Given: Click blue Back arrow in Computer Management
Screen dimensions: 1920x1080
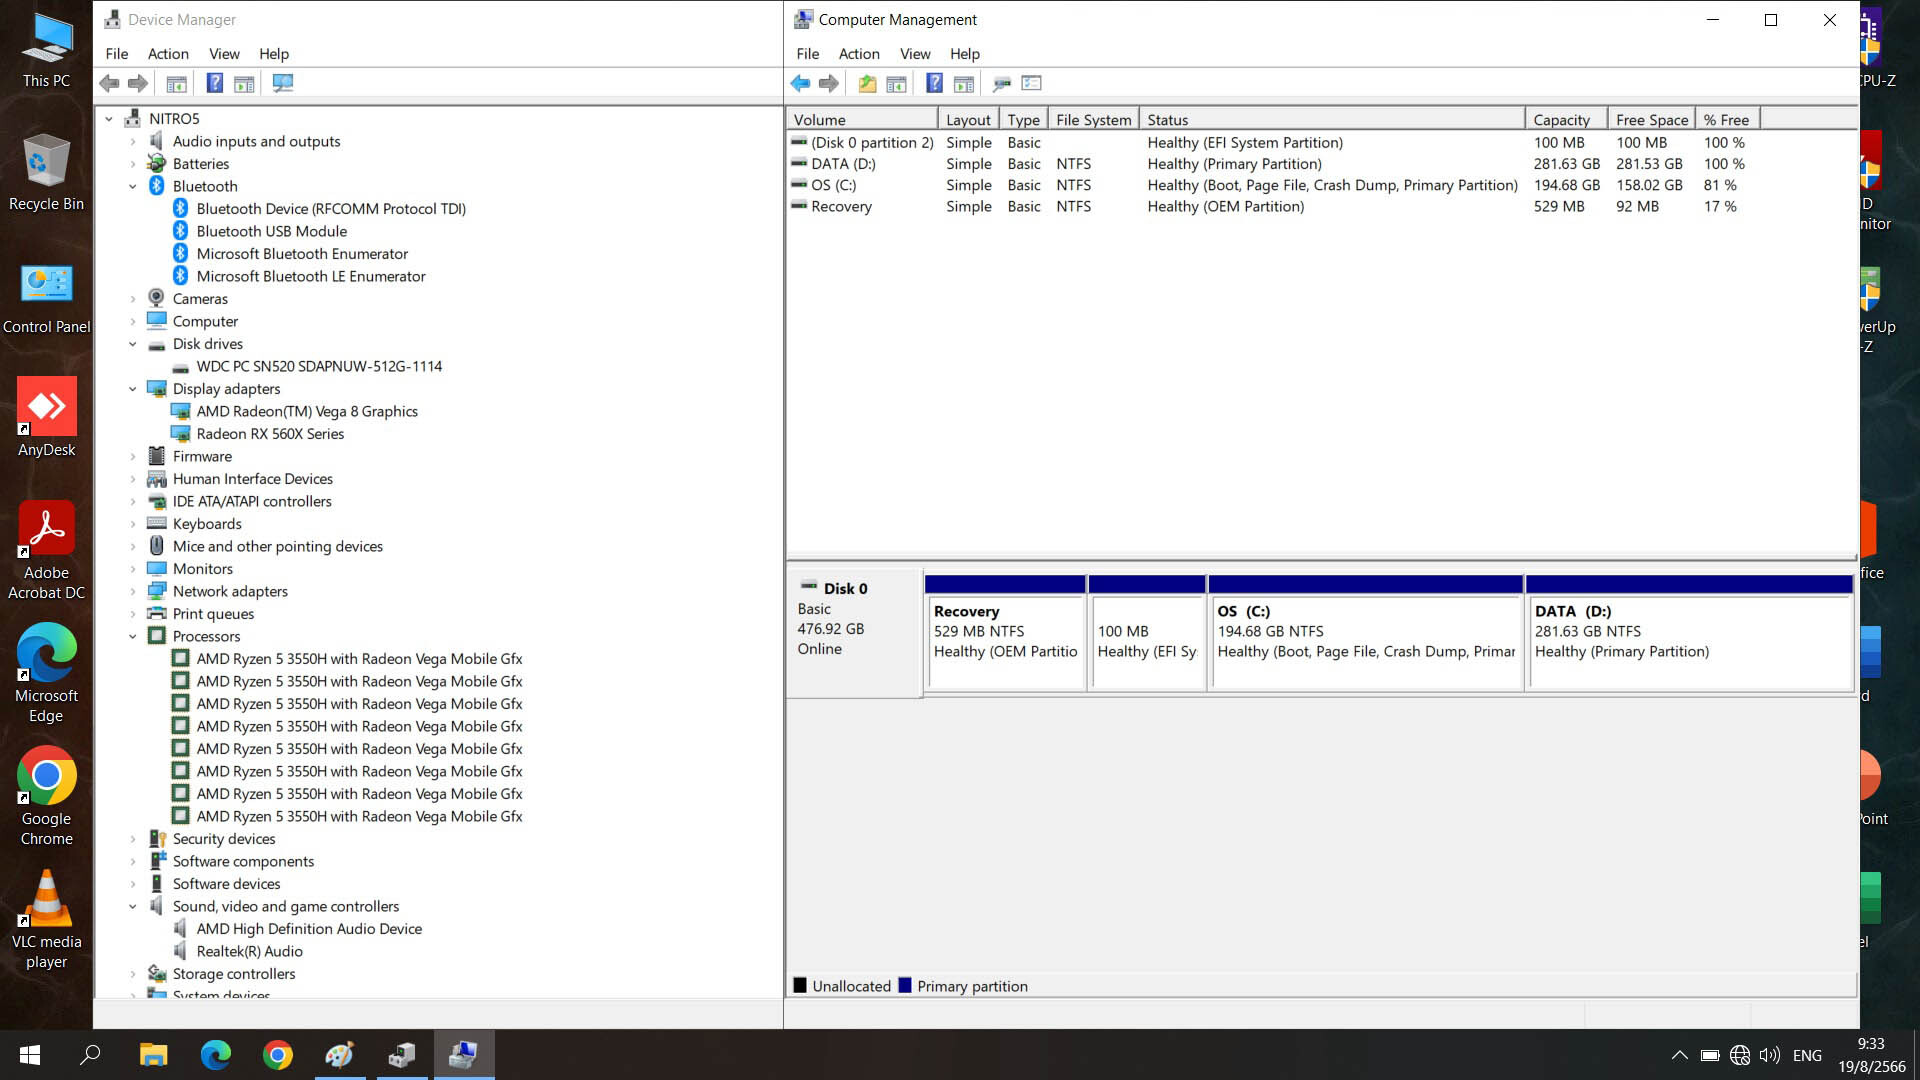Looking at the screenshot, I should click(800, 84).
